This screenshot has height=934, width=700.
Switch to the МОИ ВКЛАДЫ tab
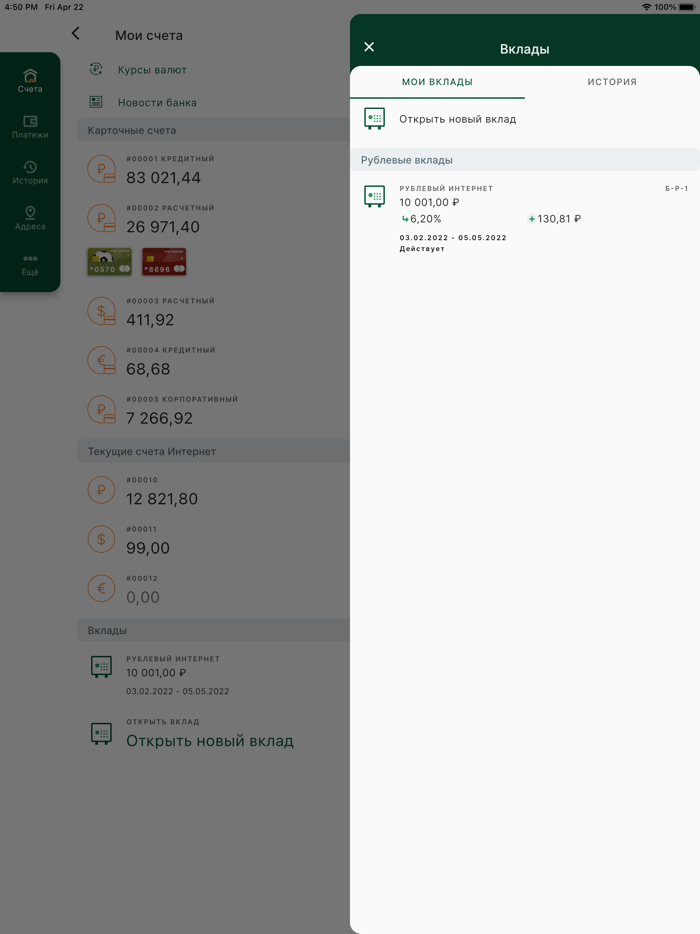coord(437,82)
